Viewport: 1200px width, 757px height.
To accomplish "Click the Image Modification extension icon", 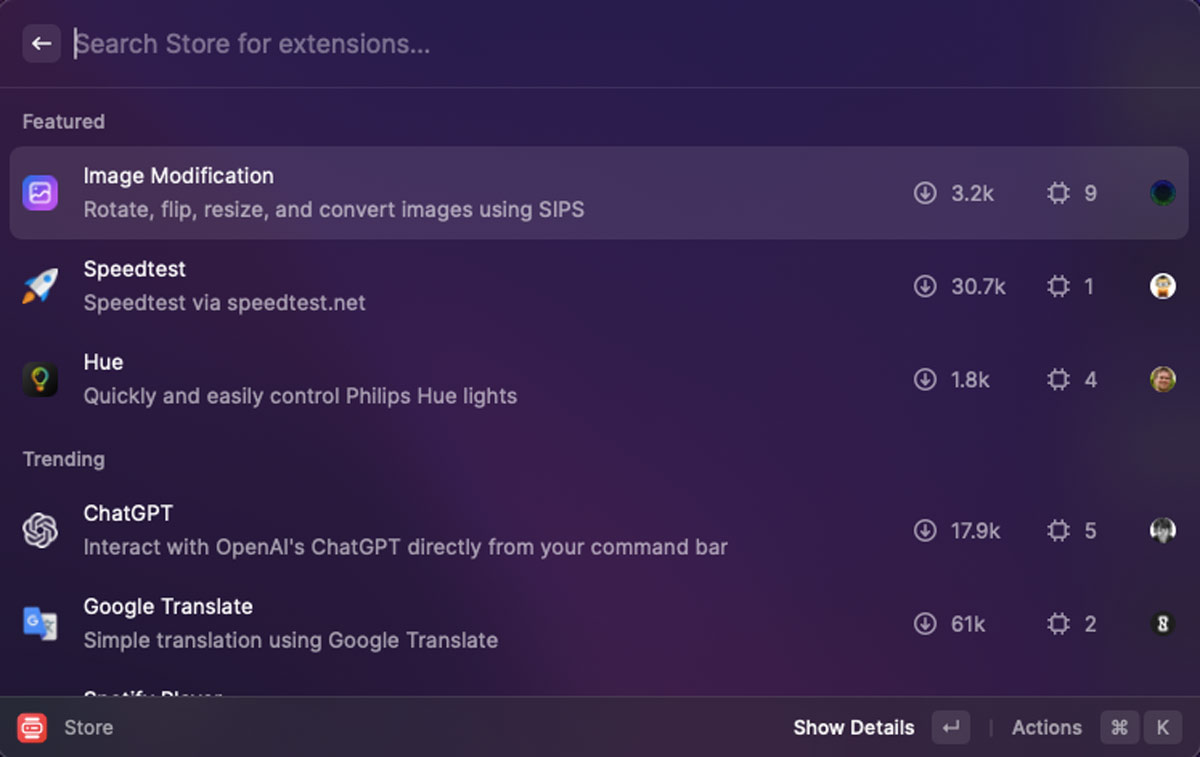I will tap(40, 192).
